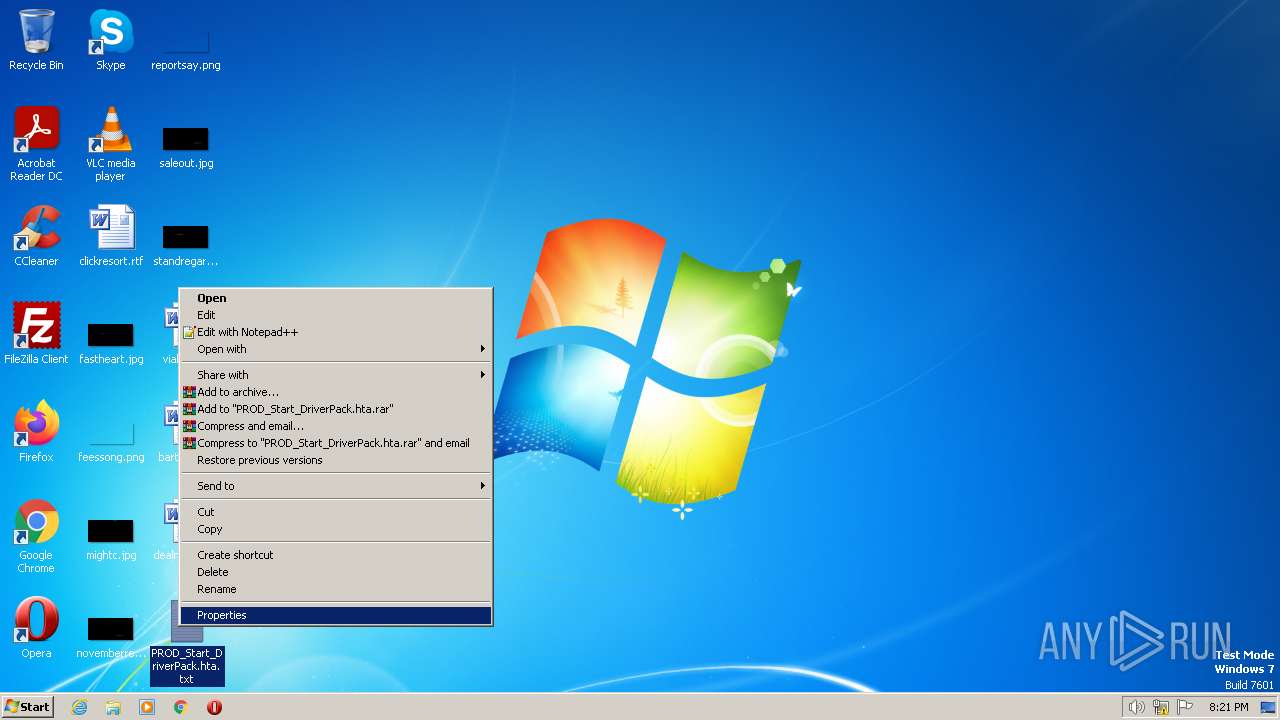Screen dimensions: 1280x720
Task: Select the standregar... desktop file
Action: 185,244
